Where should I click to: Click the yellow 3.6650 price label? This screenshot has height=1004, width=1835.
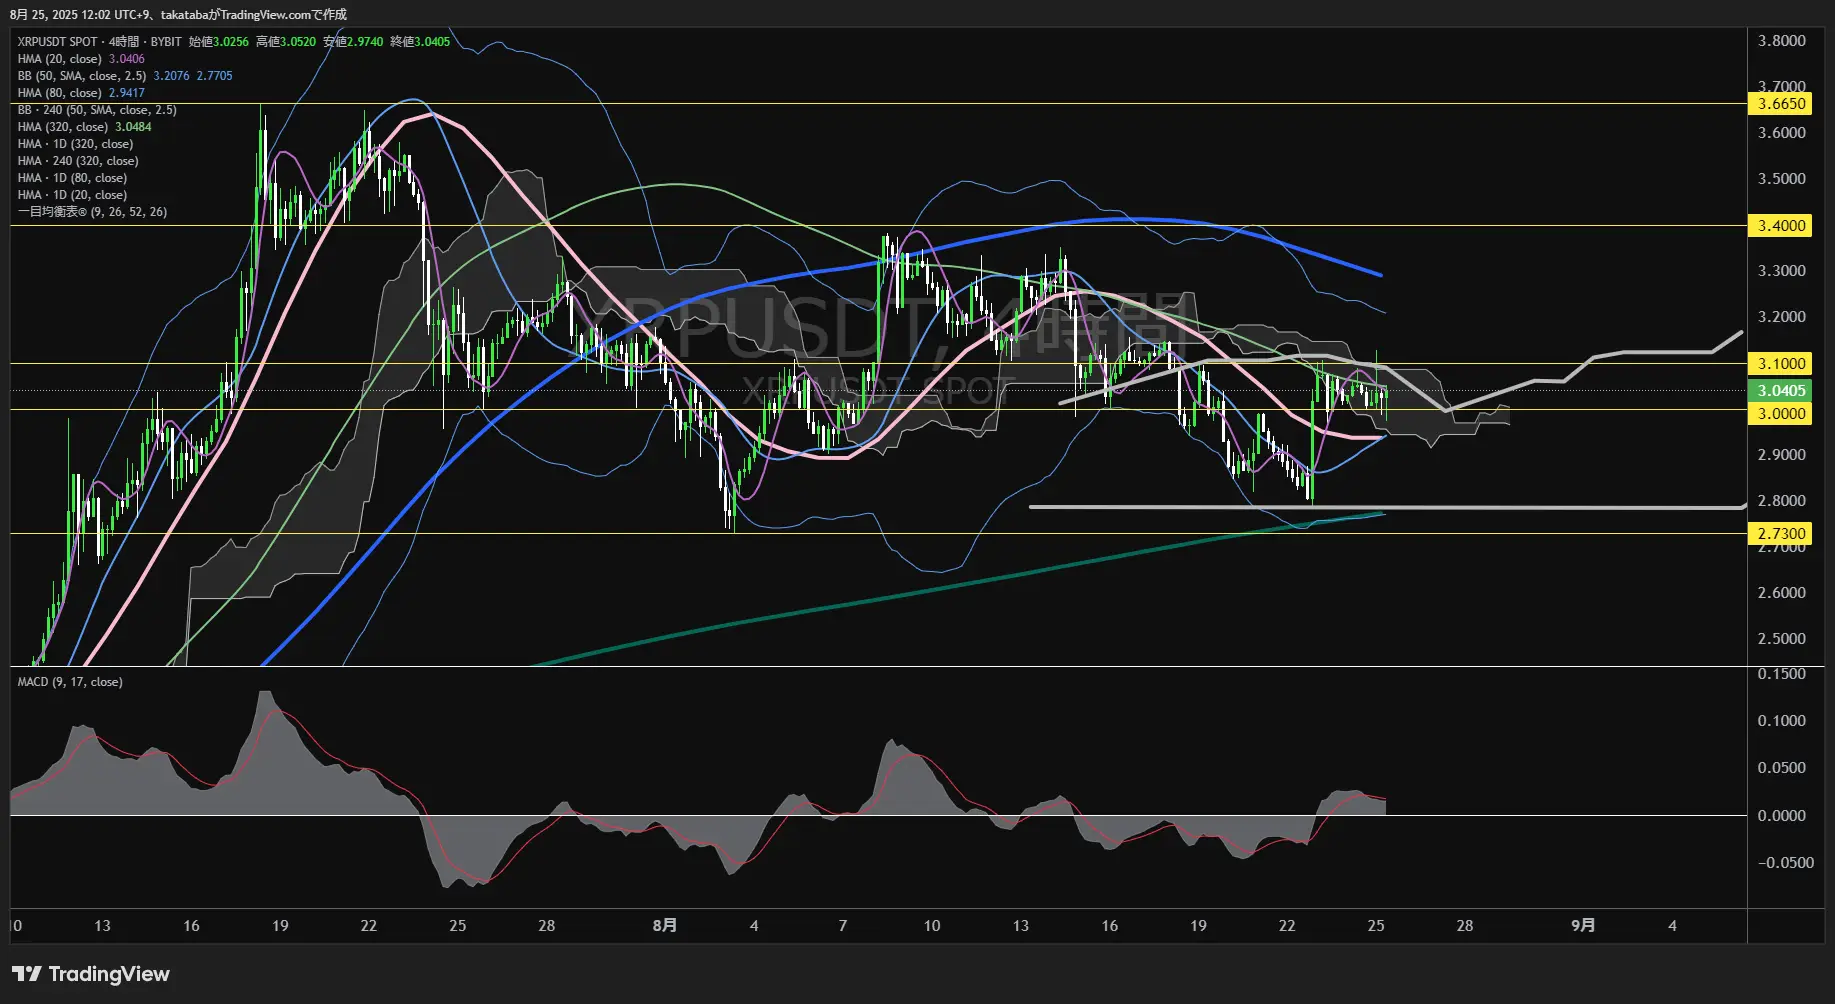click(1781, 104)
